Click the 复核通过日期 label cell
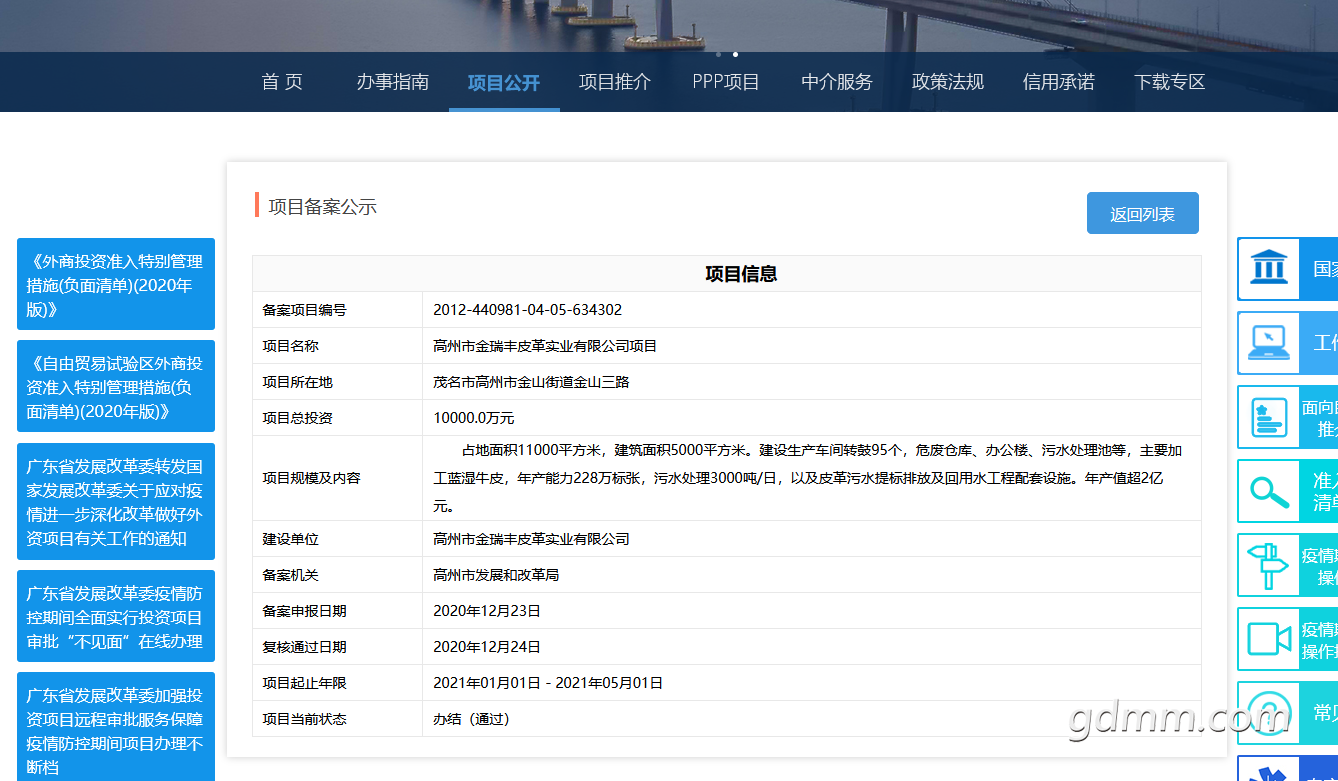Image resolution: width=1338 pixels, height=781 pixels. [337, 647]
